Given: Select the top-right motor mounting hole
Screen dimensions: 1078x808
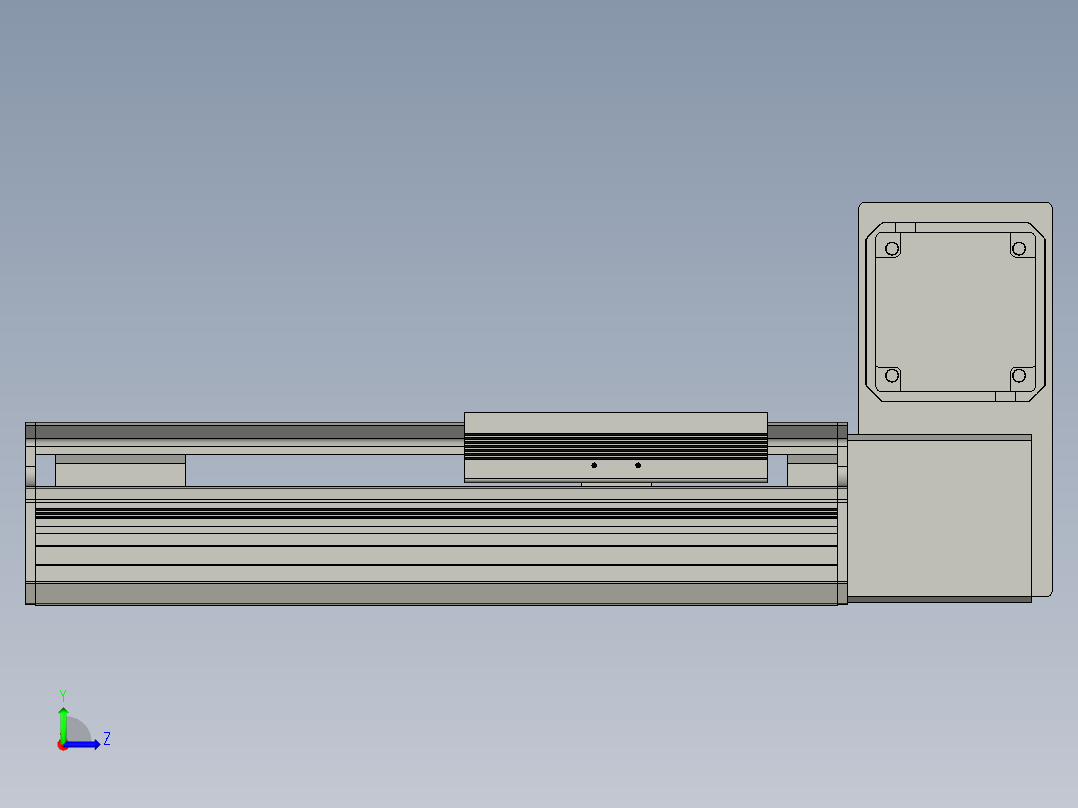Looking at the screenshot, I should (1019, 248).
